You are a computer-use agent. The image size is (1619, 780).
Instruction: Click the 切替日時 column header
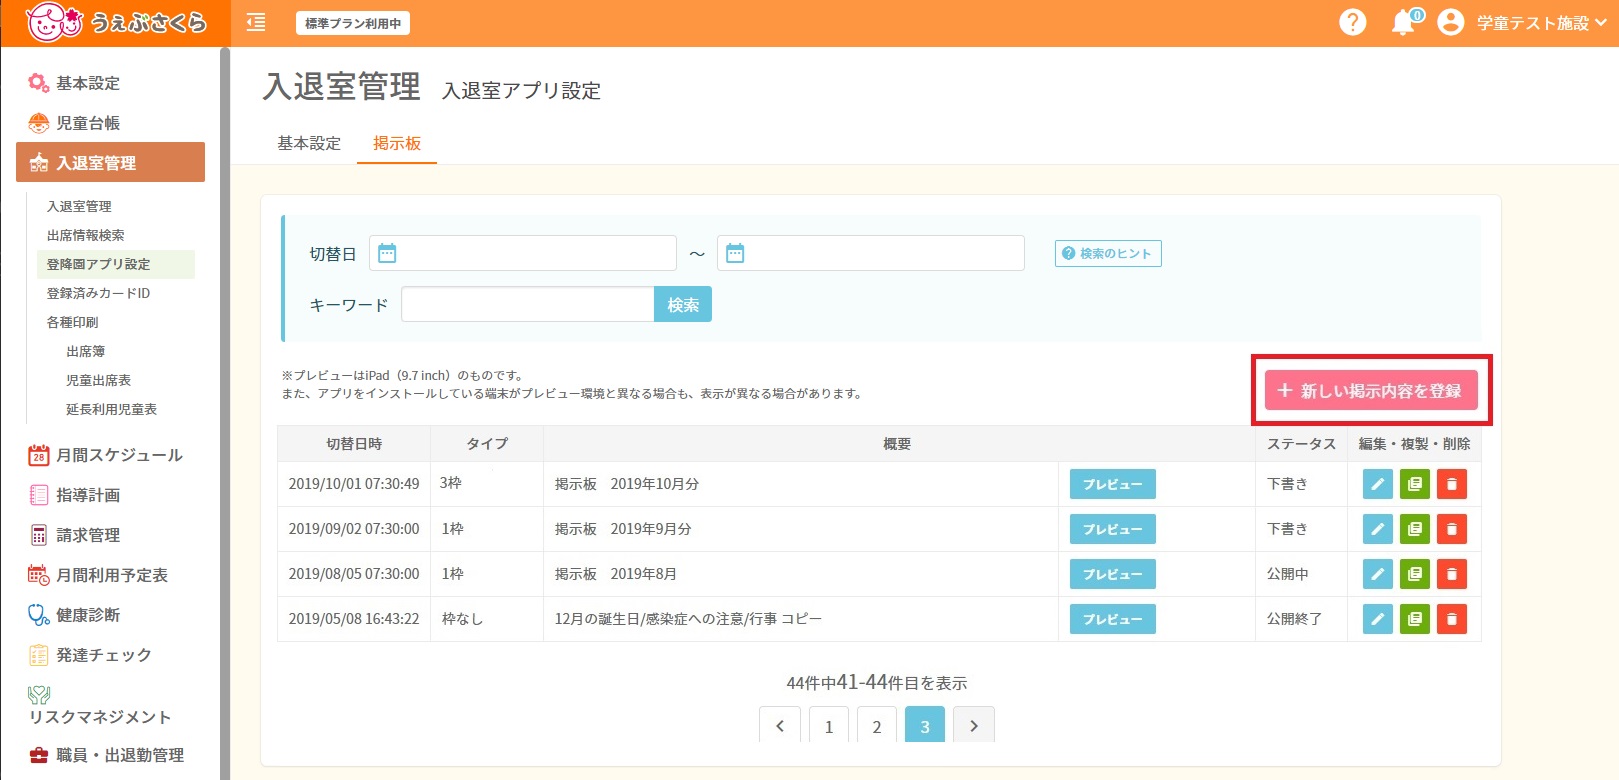(354, 443)
